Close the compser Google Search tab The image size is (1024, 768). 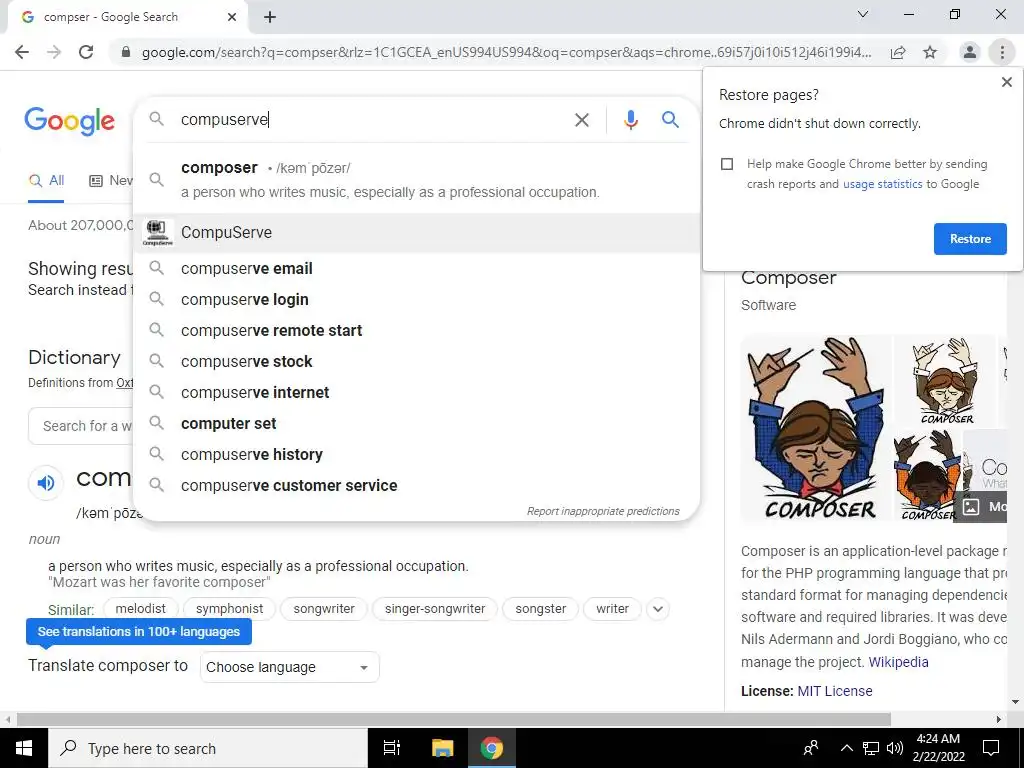232,18
